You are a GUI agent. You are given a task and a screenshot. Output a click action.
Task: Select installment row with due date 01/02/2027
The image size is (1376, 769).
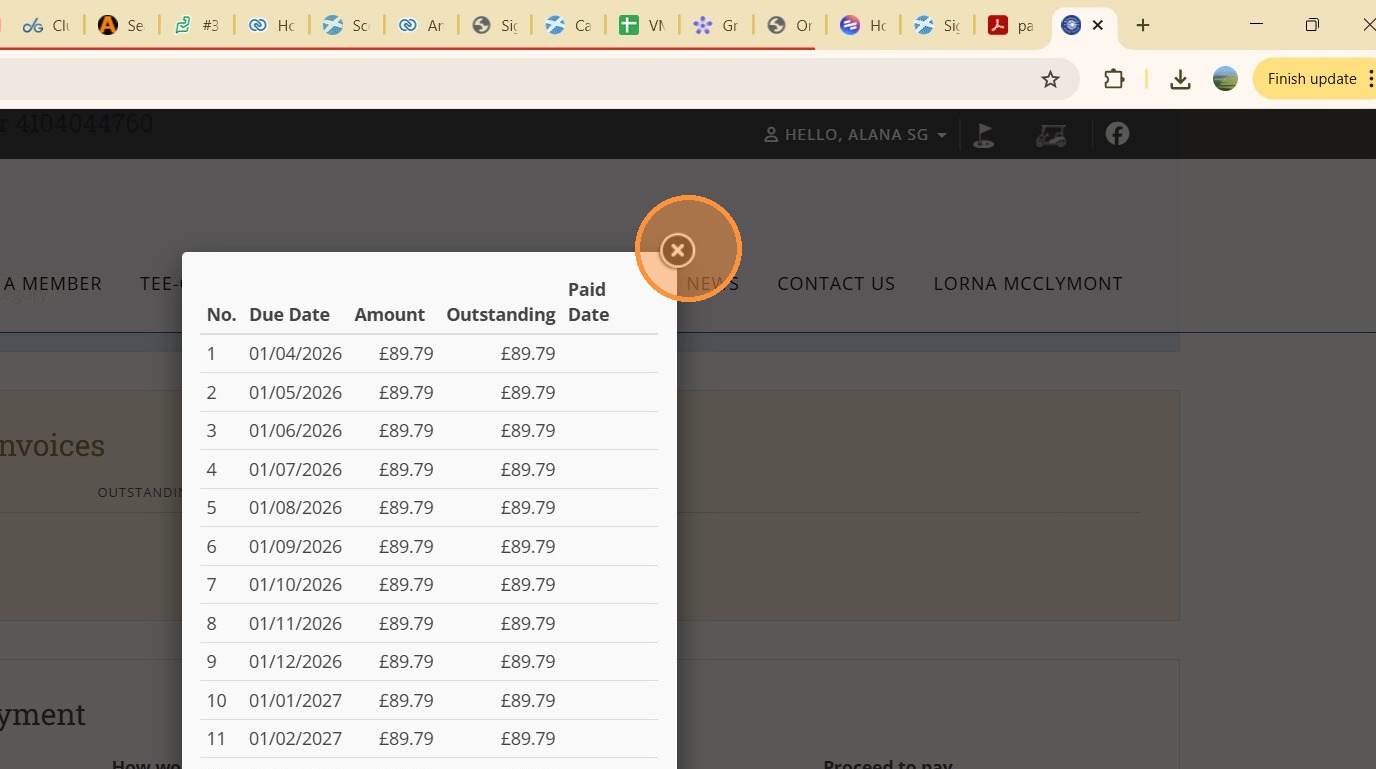(x=295, y=739)
